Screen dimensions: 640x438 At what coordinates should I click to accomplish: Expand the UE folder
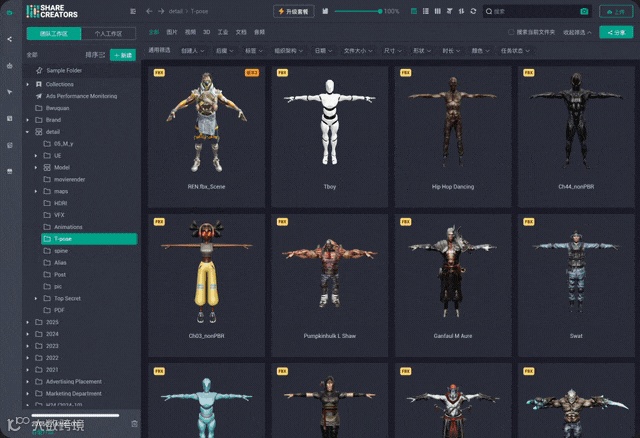click(x=36, y=156)
